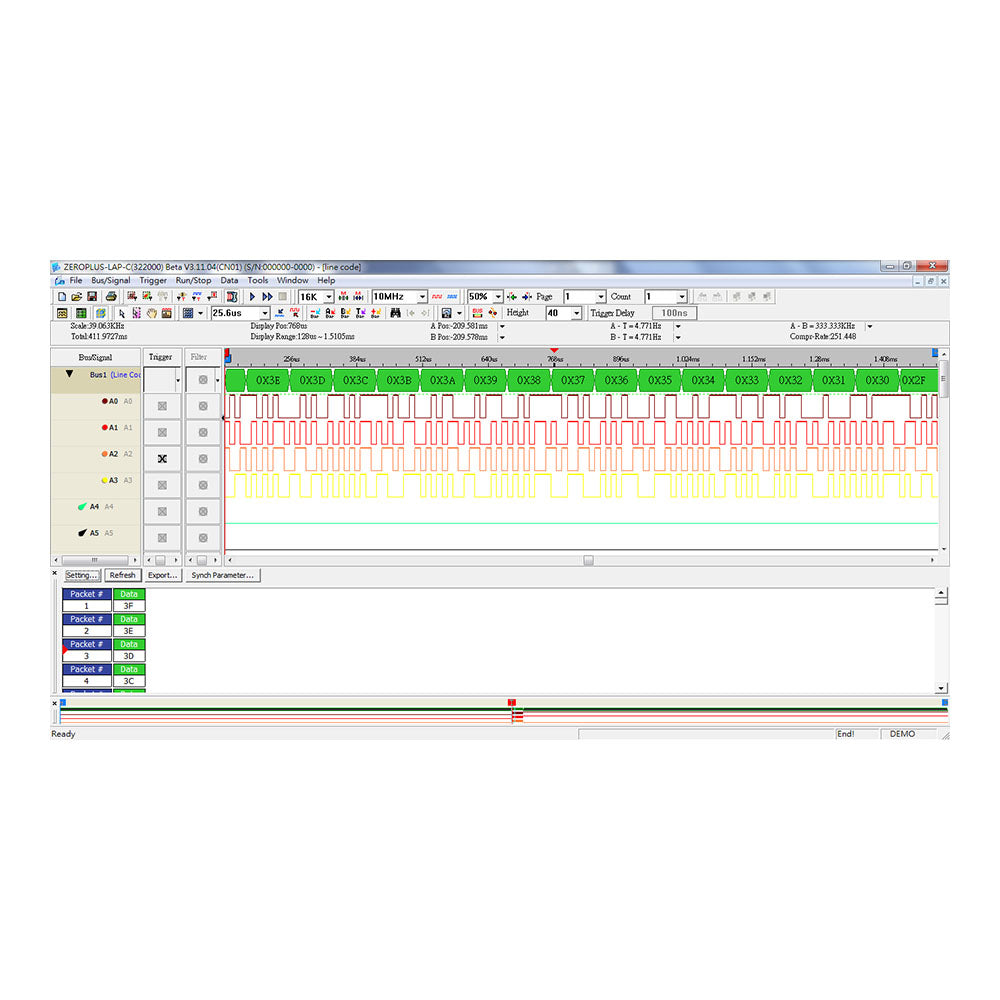The width and height of the screenshot is (1000, 1000).
Task: Select the 0X3A bus data packet
Action: tap(442, 380)
